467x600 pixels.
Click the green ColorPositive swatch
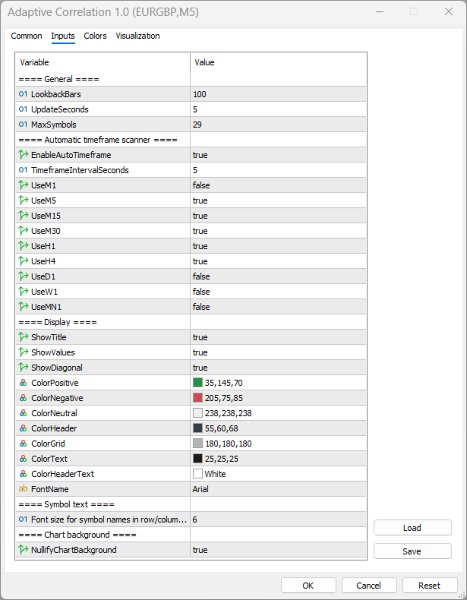pos(198,383)
